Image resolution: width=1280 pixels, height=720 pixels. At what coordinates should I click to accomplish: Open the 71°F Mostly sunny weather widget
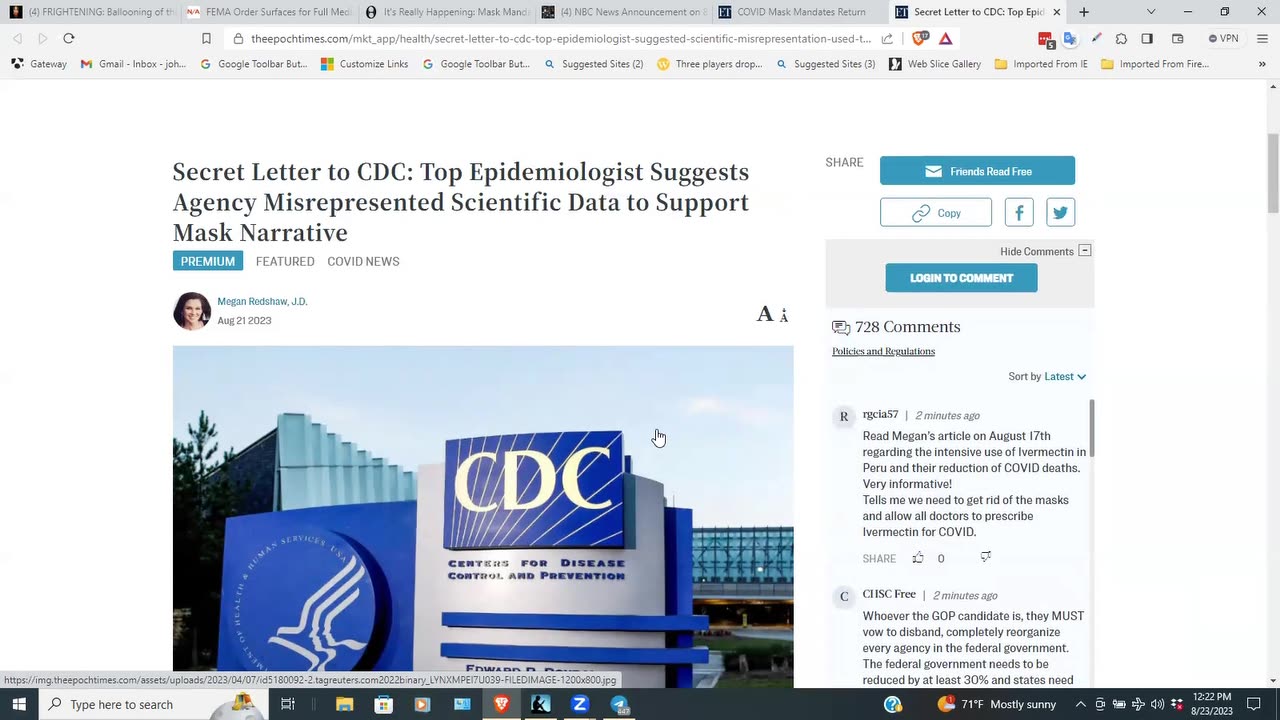pos(996,704)
